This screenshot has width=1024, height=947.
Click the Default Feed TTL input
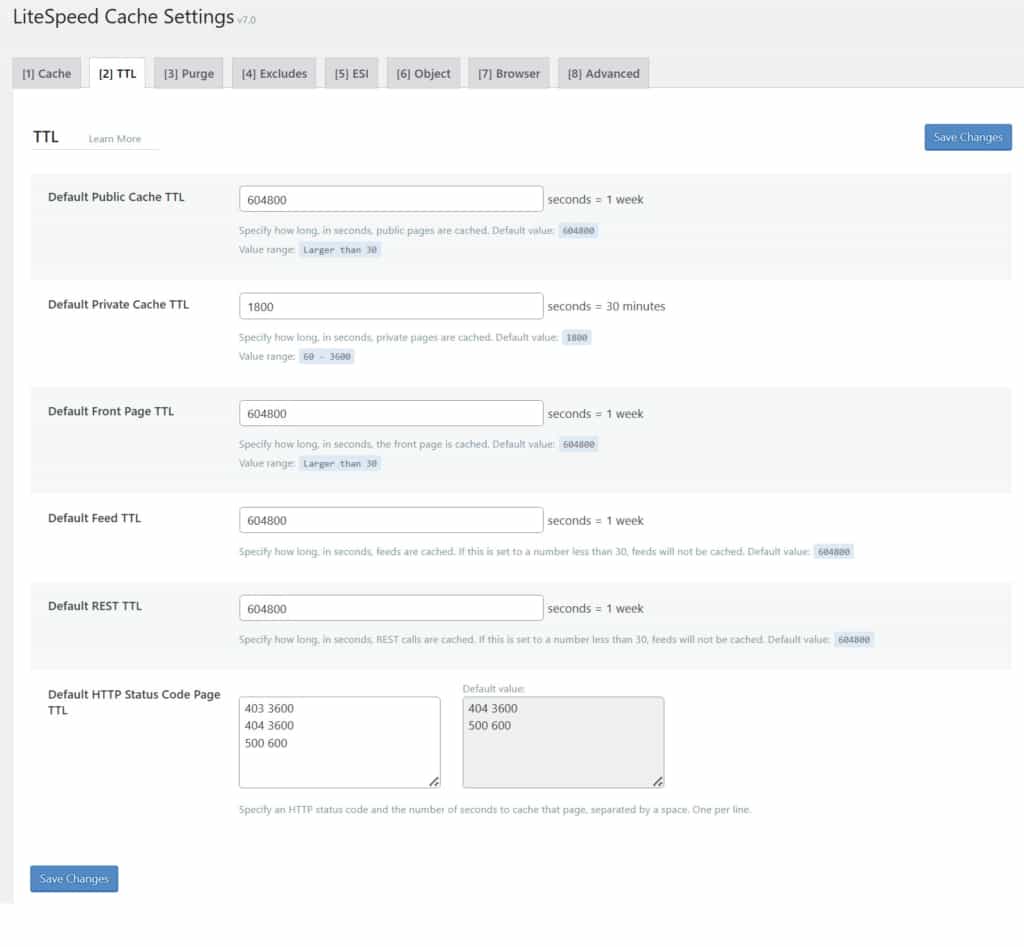(390, 519)
